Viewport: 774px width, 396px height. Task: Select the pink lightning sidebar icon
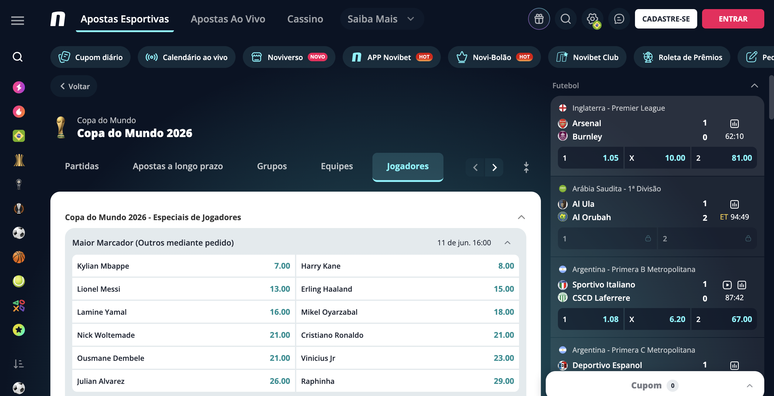19,87
